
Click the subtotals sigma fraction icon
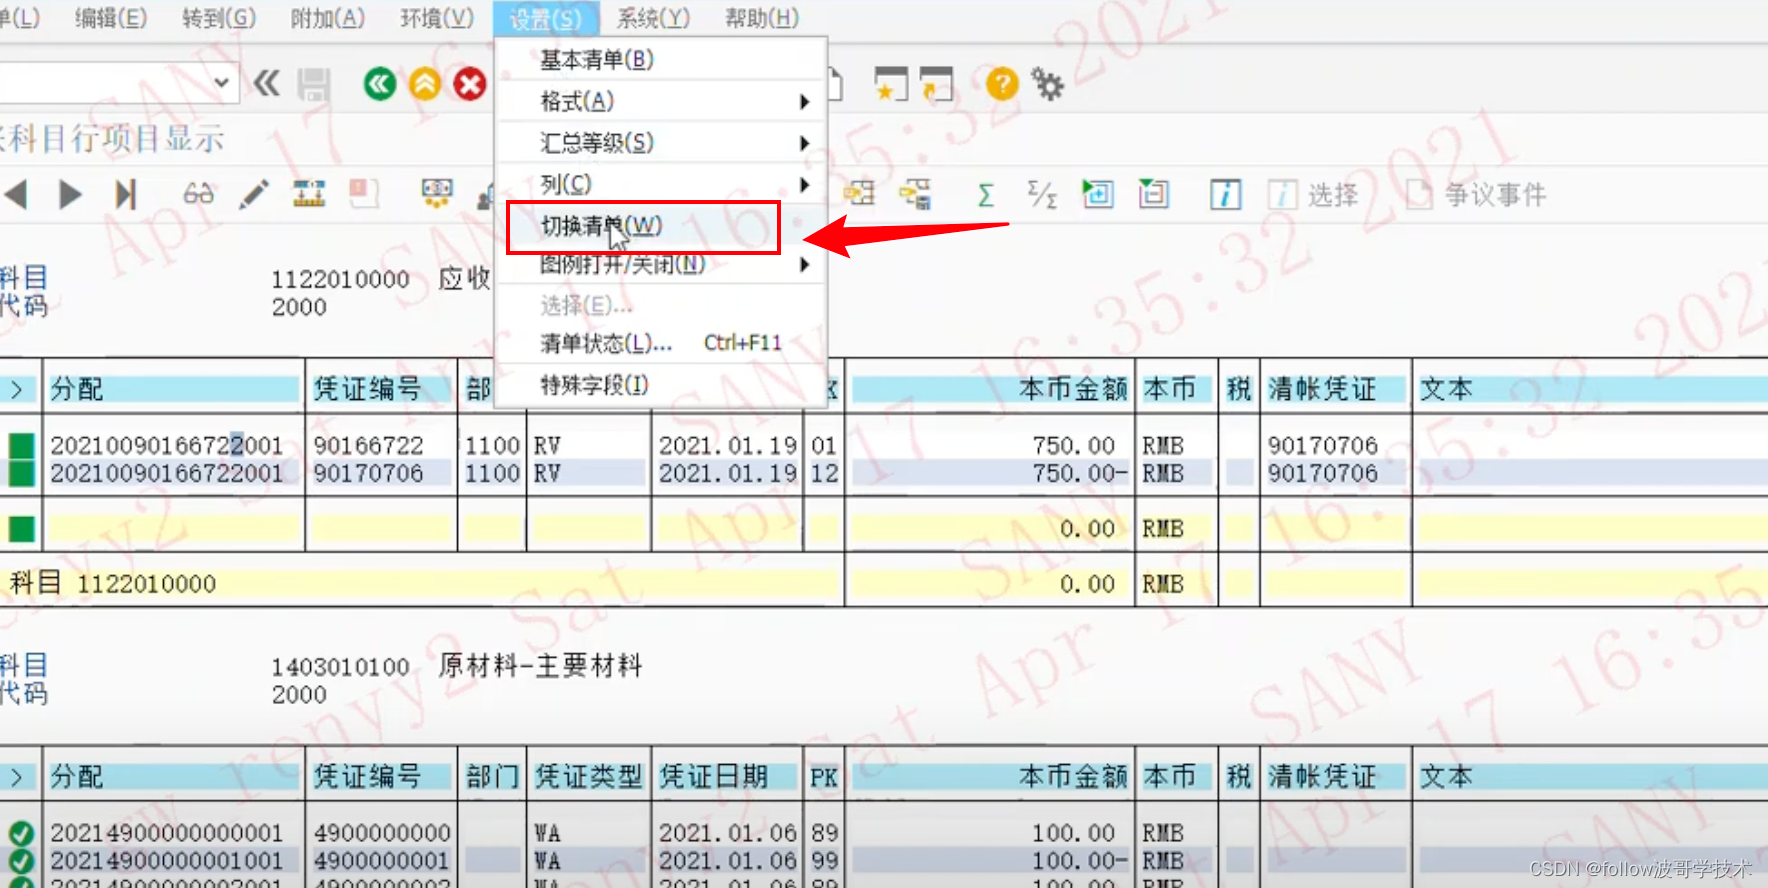(1042, 194)
